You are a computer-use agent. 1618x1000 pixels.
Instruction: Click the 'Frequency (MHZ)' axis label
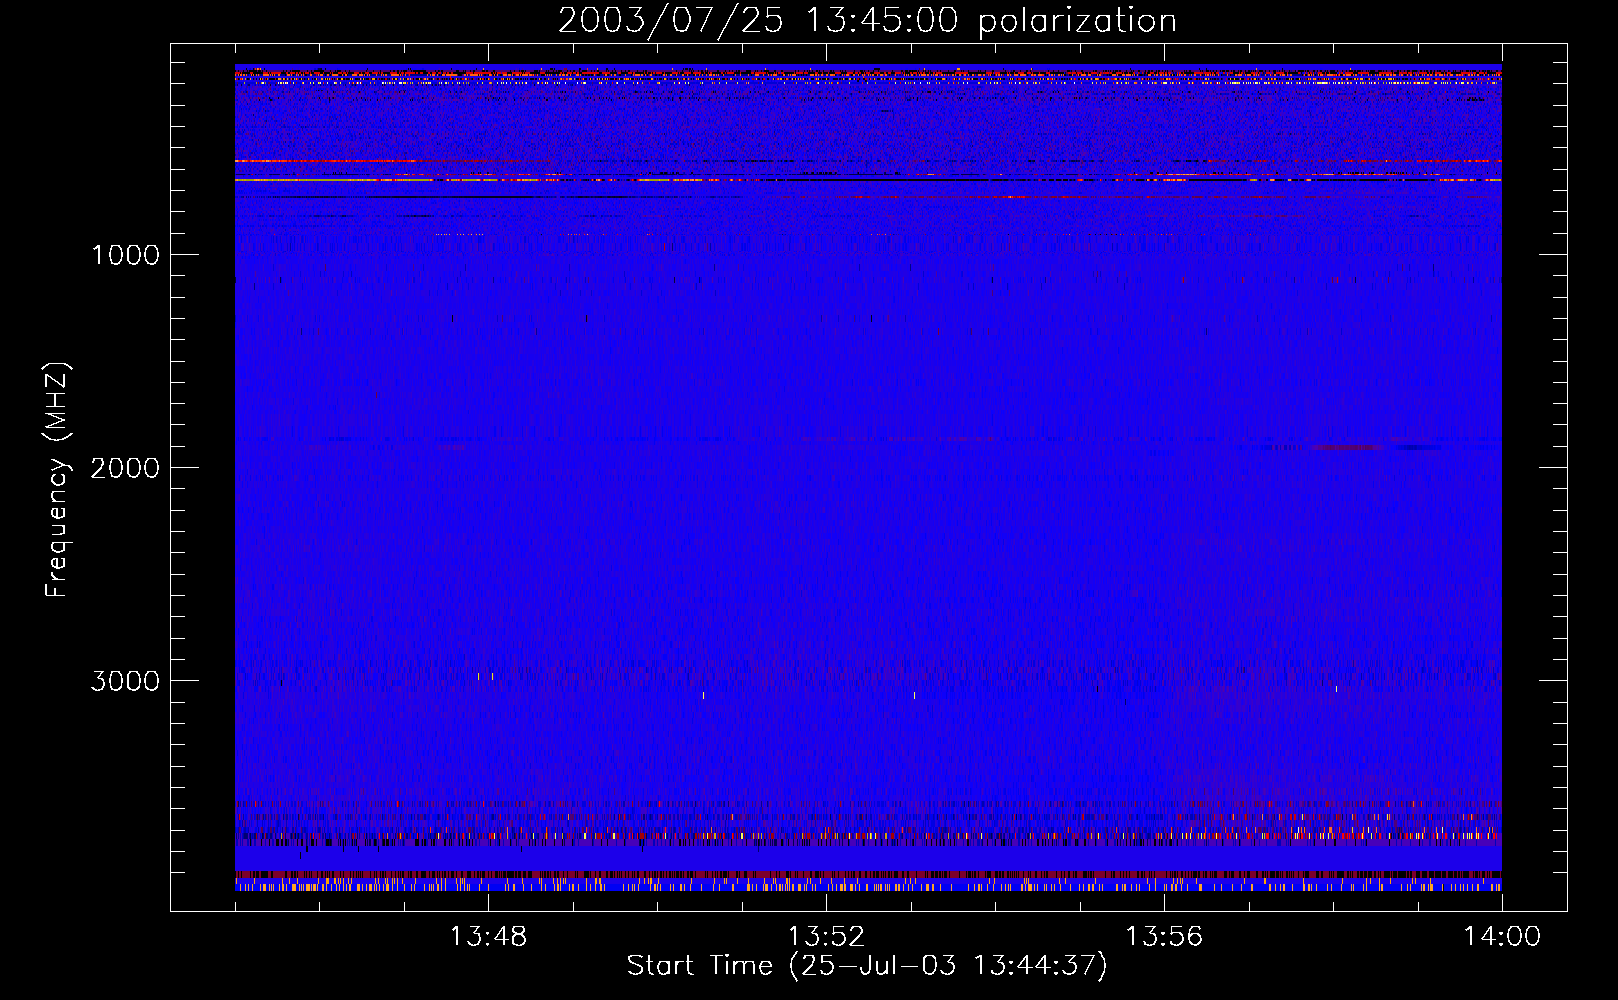pos(56,480)
